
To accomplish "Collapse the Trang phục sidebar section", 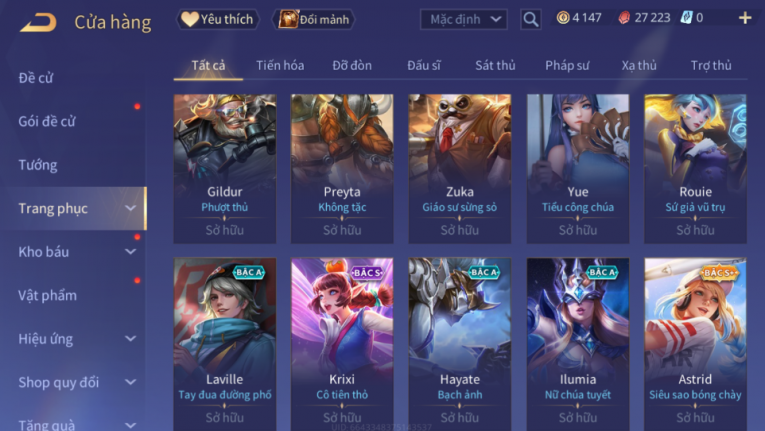I will 130,208.
